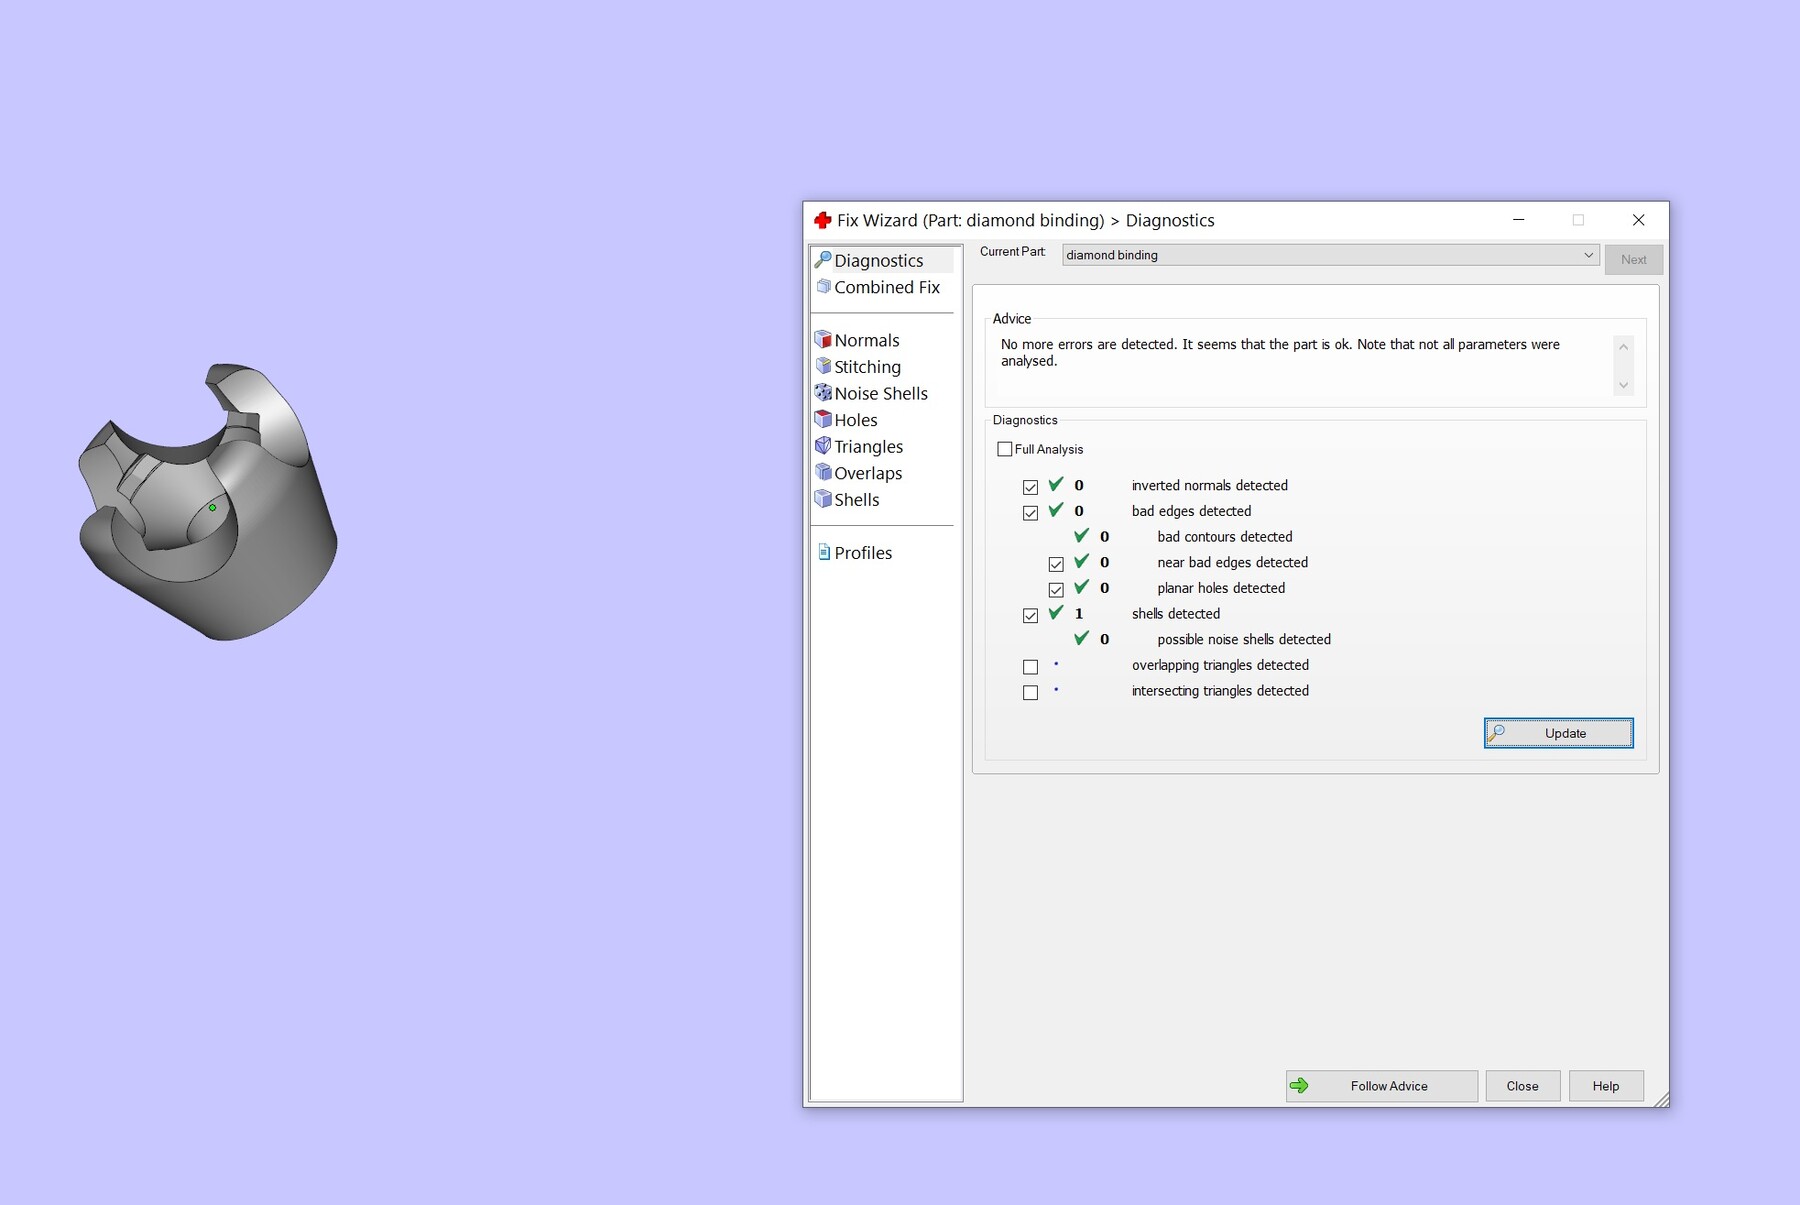Click the Advice scroll down arrow
The image size is (1800, 1205).
tap(1623, 385)
